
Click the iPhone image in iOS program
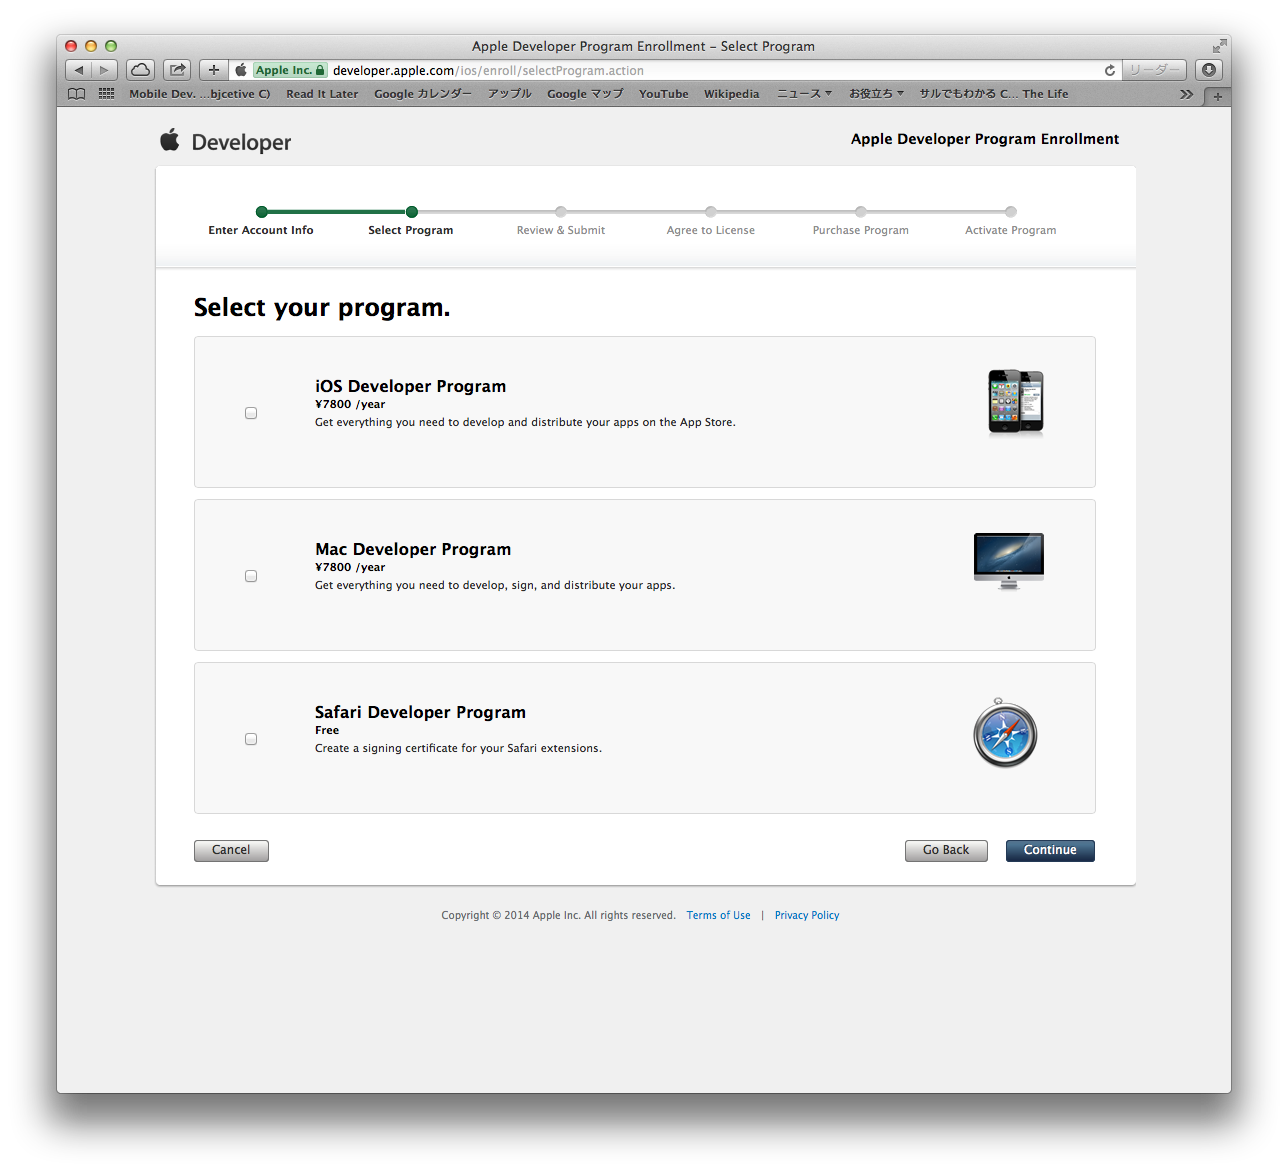[x=1015, y=402]
